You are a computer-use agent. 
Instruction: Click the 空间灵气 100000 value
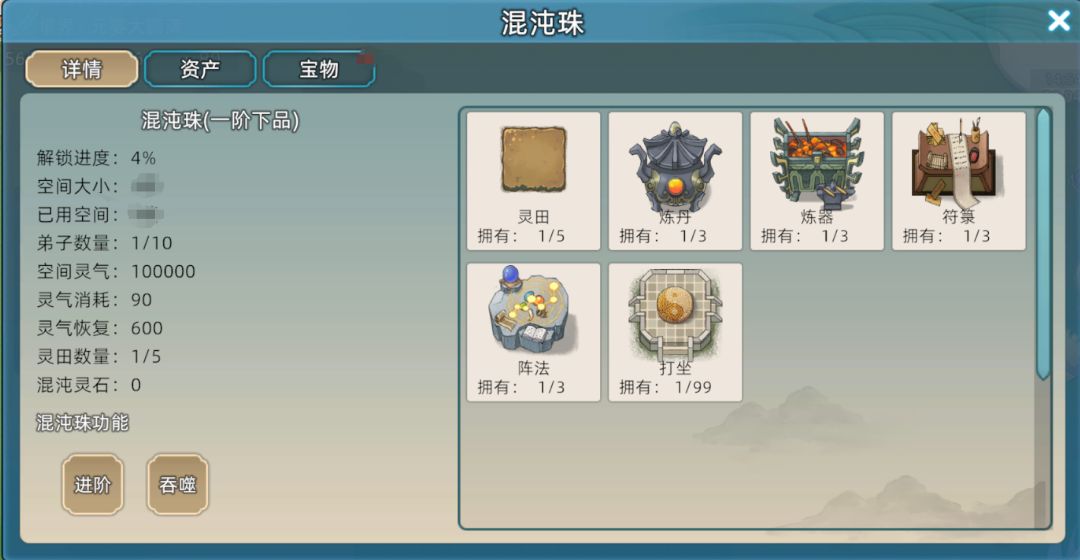click(x=163, y=271)
